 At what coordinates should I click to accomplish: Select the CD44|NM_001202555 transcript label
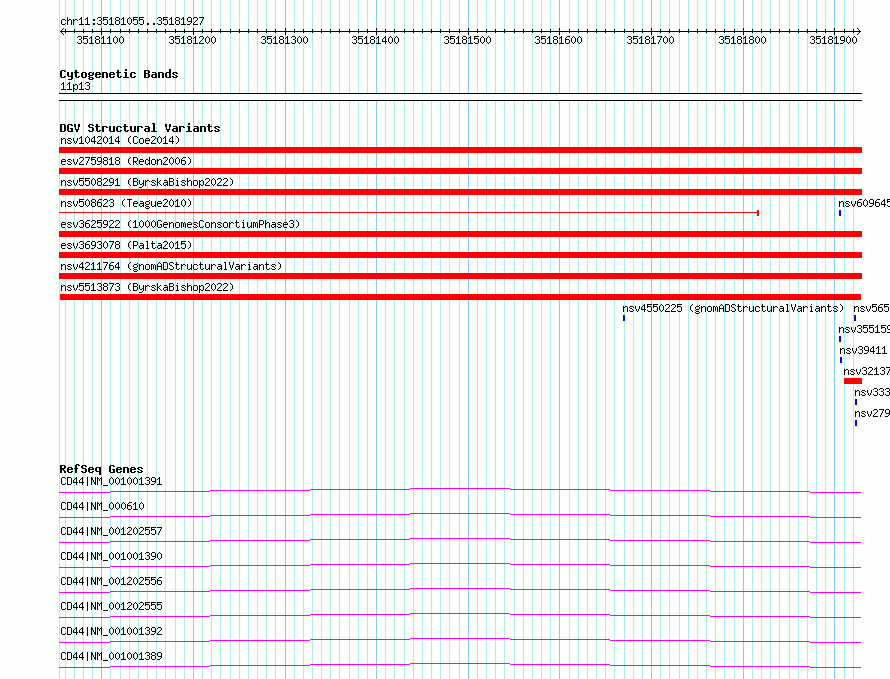(x=111, y=606)
